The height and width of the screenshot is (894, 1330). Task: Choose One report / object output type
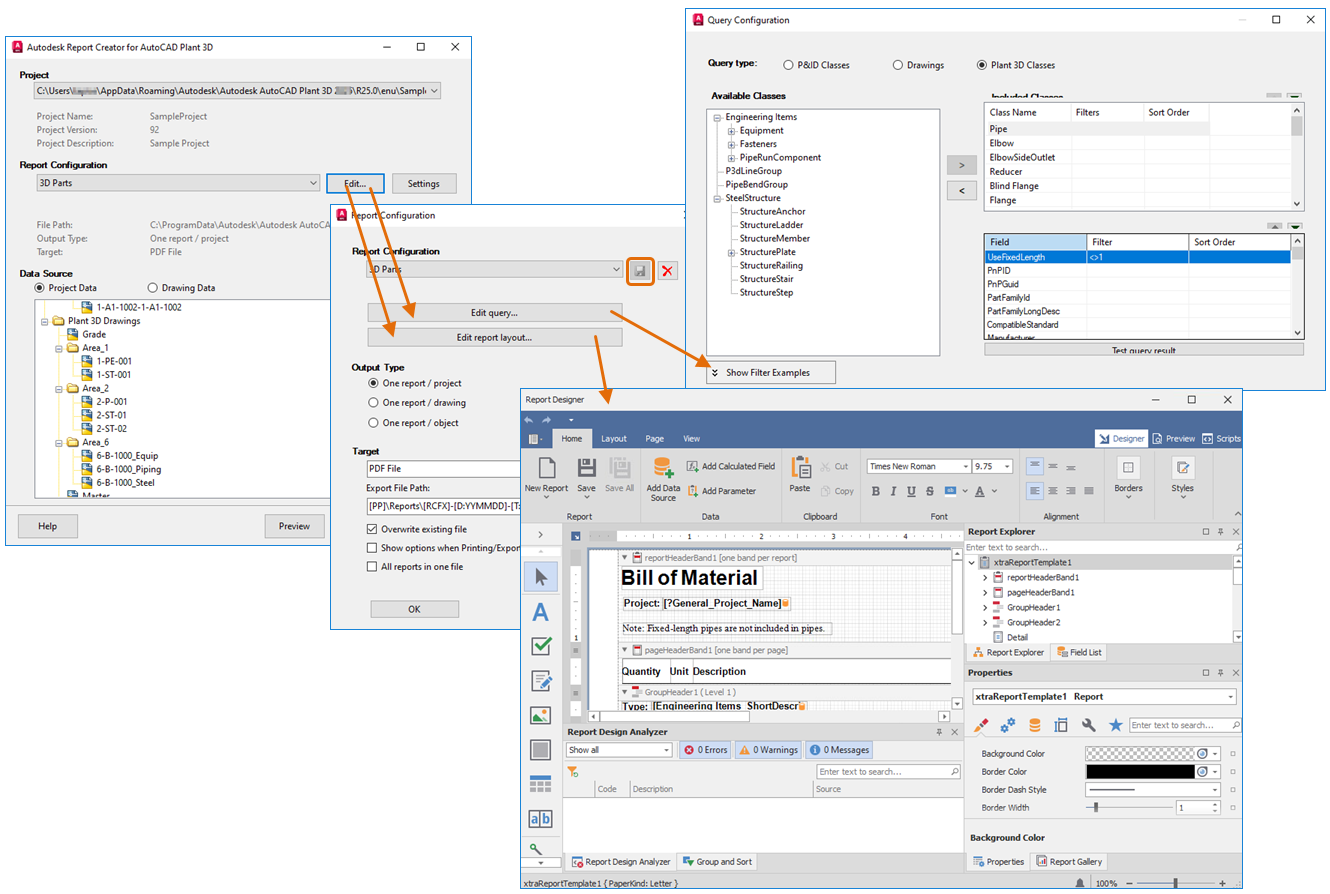[x=374, y=423]
